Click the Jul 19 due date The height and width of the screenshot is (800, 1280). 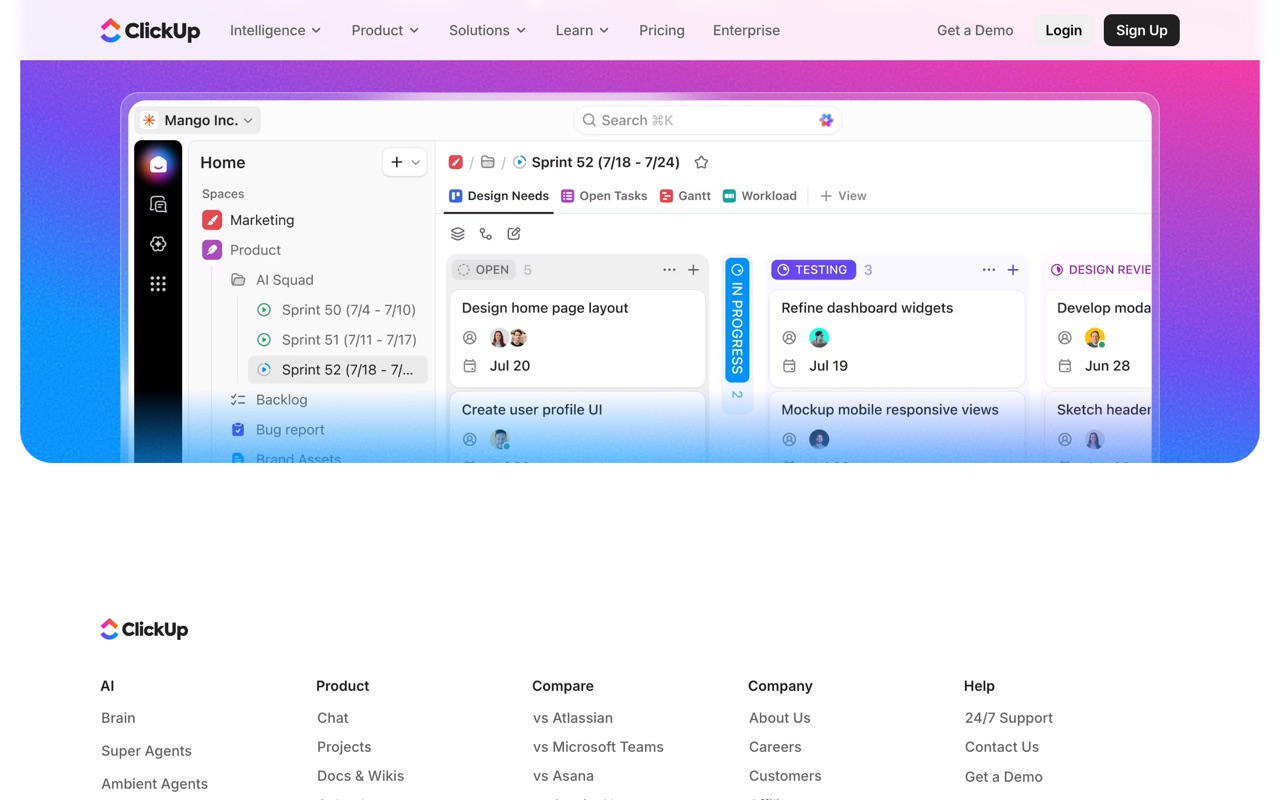click(828, 366)
